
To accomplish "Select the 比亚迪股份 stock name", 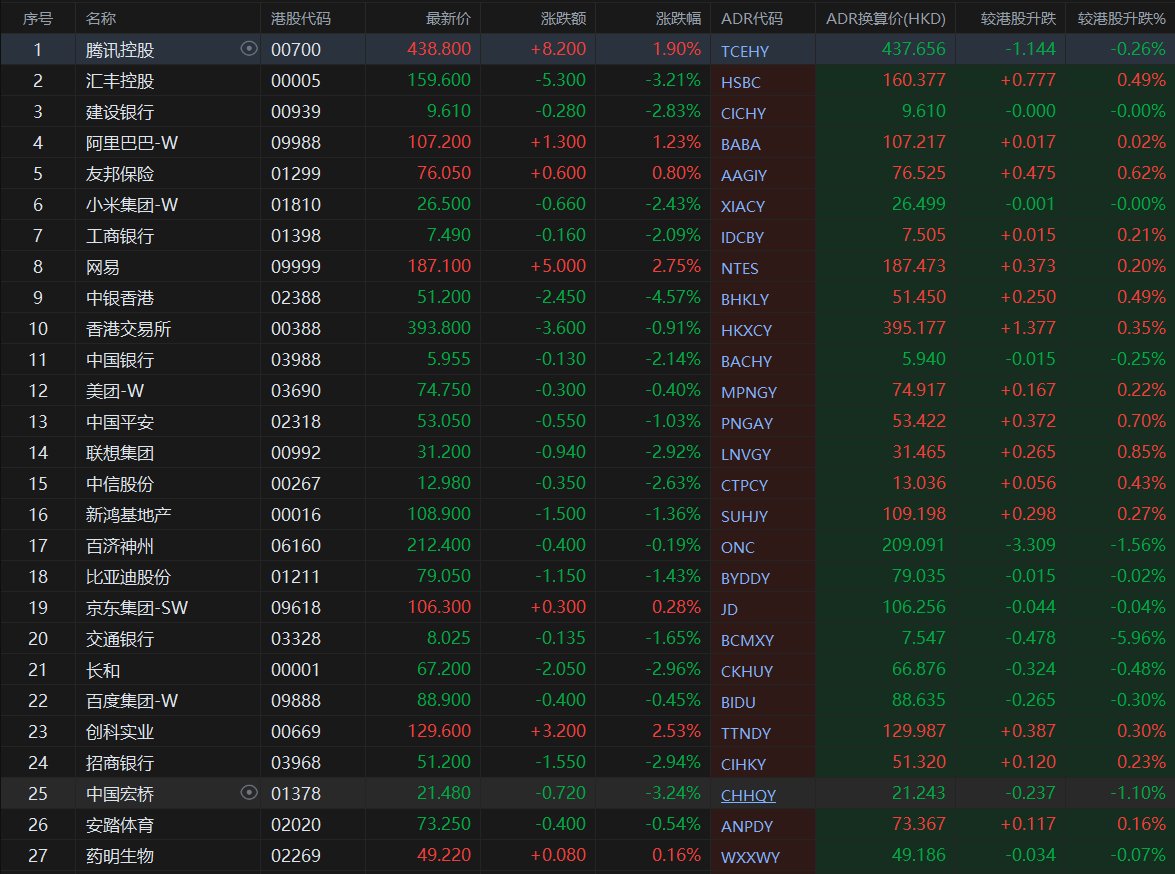I will tap(128, 577).
